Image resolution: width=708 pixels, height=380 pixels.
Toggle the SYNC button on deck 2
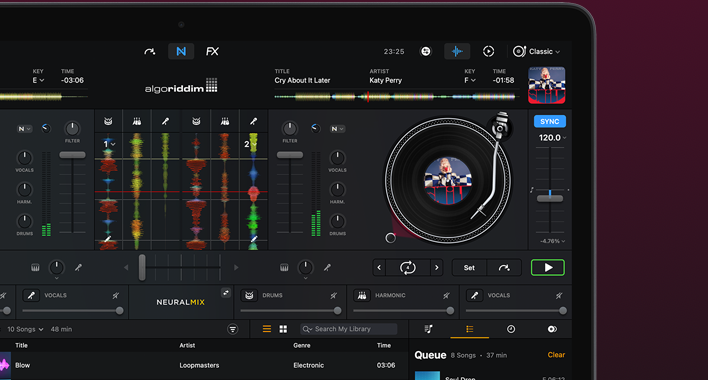550,121
